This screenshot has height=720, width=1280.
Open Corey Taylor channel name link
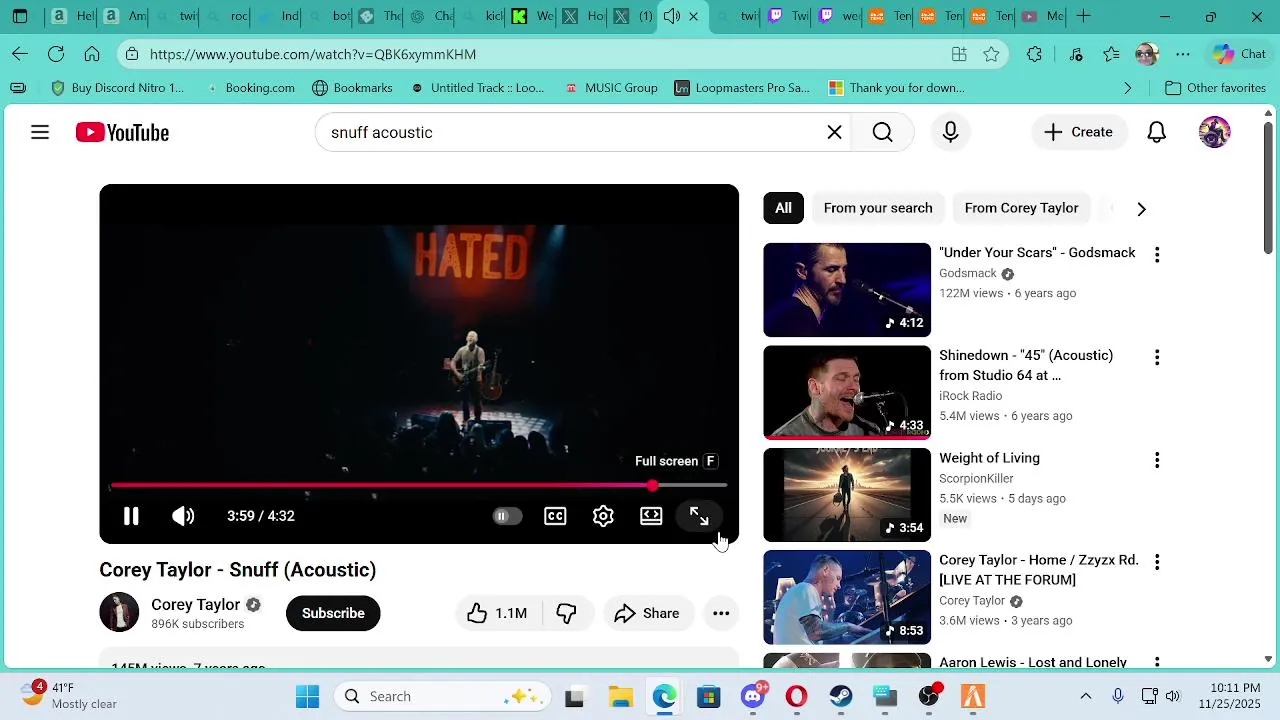195,605
